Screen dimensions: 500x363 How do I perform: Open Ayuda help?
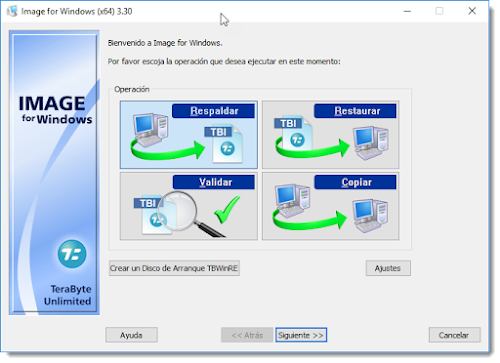pos(131,335)
